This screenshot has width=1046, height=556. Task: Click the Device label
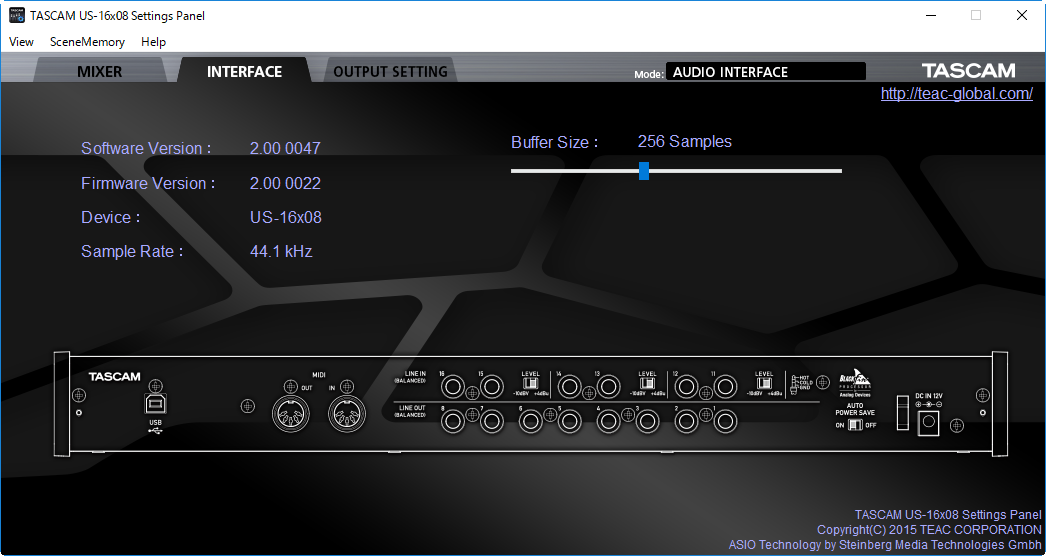click(111, 217)
